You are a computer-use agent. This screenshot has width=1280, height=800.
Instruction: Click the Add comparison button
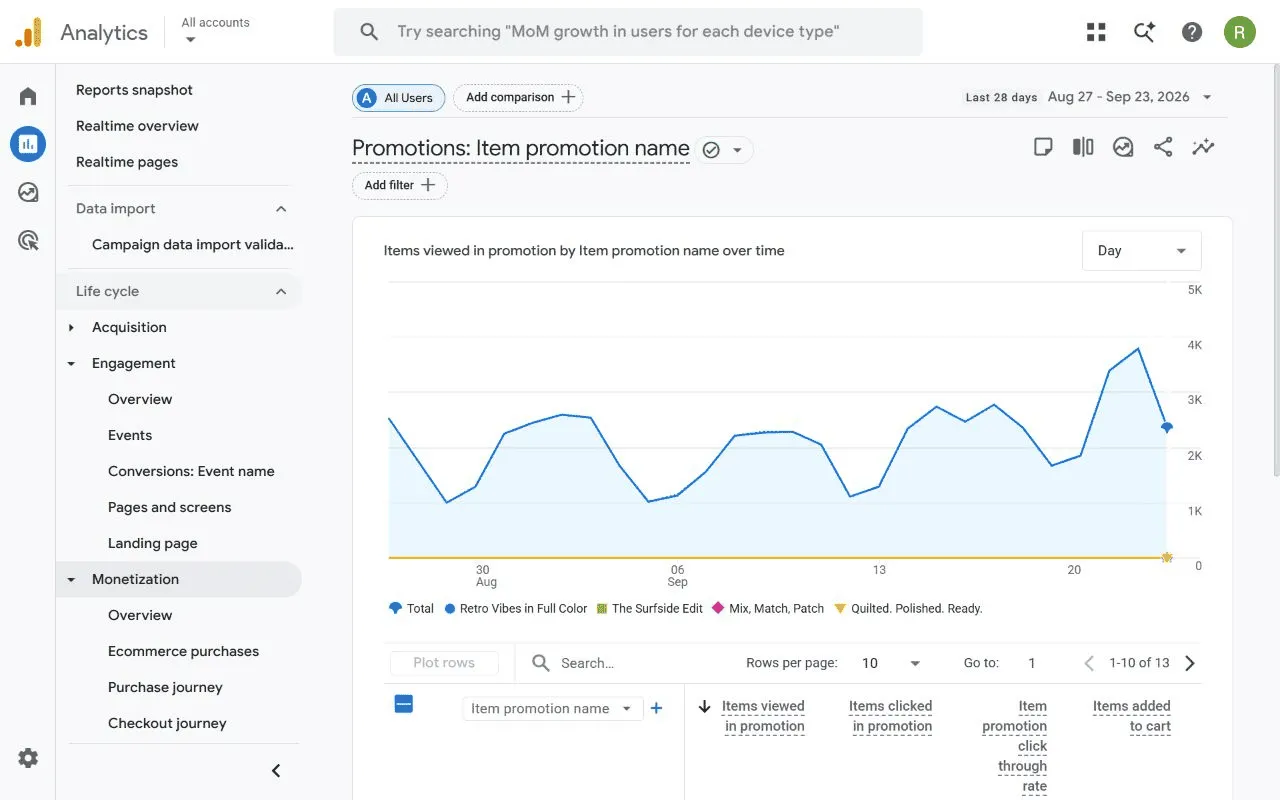click(518, 97)
